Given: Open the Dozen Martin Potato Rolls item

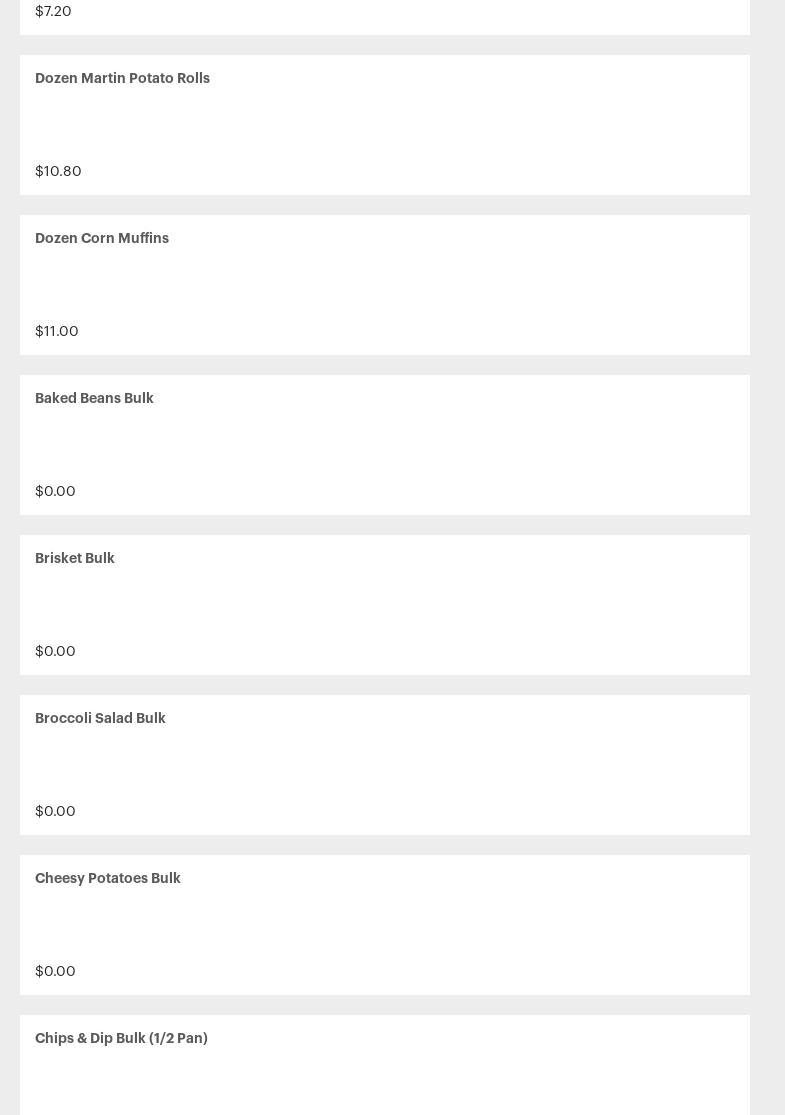Looking at the screenshot, I should pos(122,78).
